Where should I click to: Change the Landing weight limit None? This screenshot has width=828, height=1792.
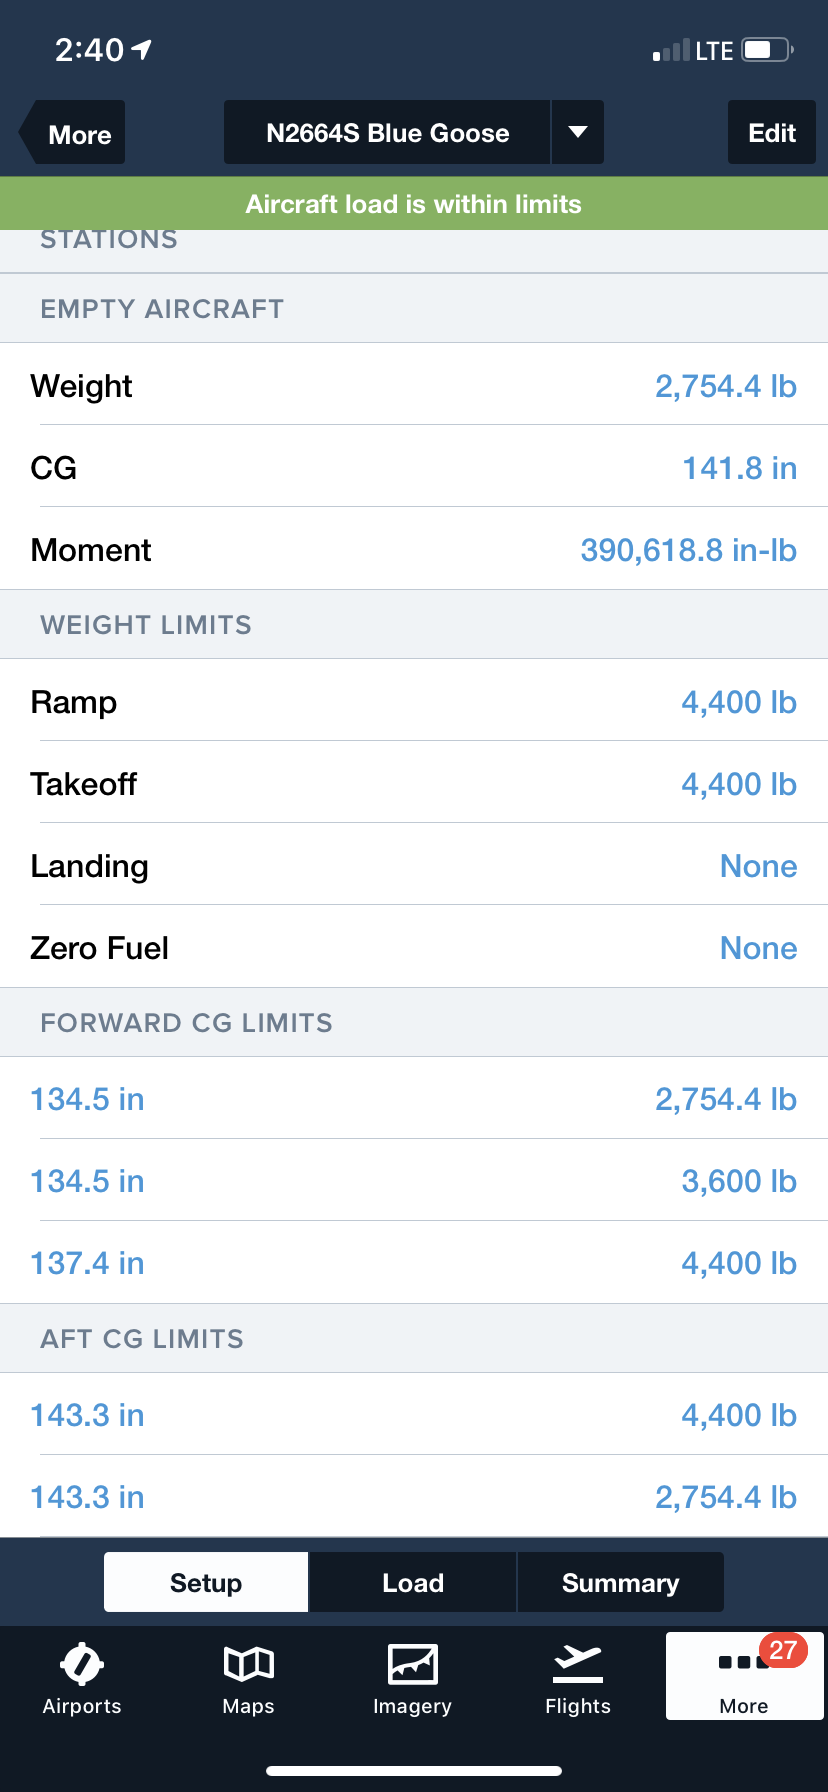point(758,866)
